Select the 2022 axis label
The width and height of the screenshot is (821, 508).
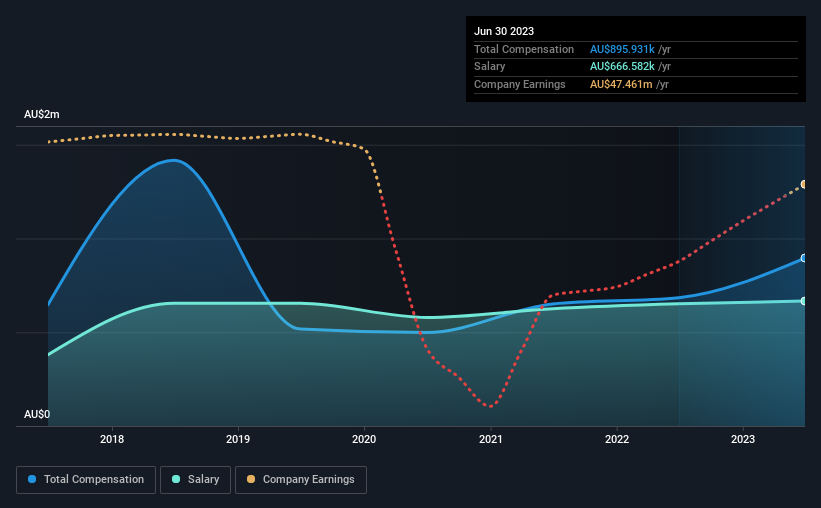(x=617, y=439)
